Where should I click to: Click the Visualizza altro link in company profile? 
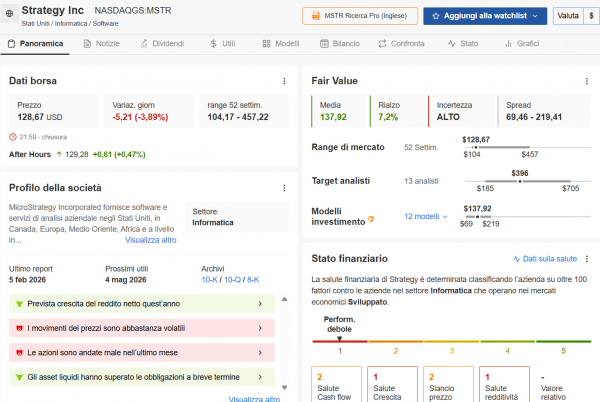(150, 240)
